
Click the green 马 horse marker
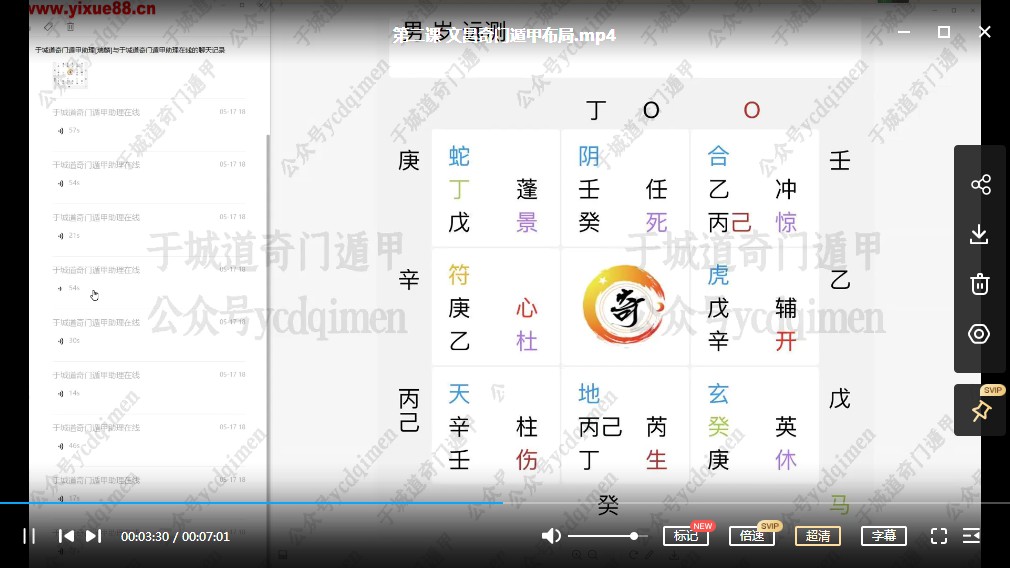click(839, 505)
